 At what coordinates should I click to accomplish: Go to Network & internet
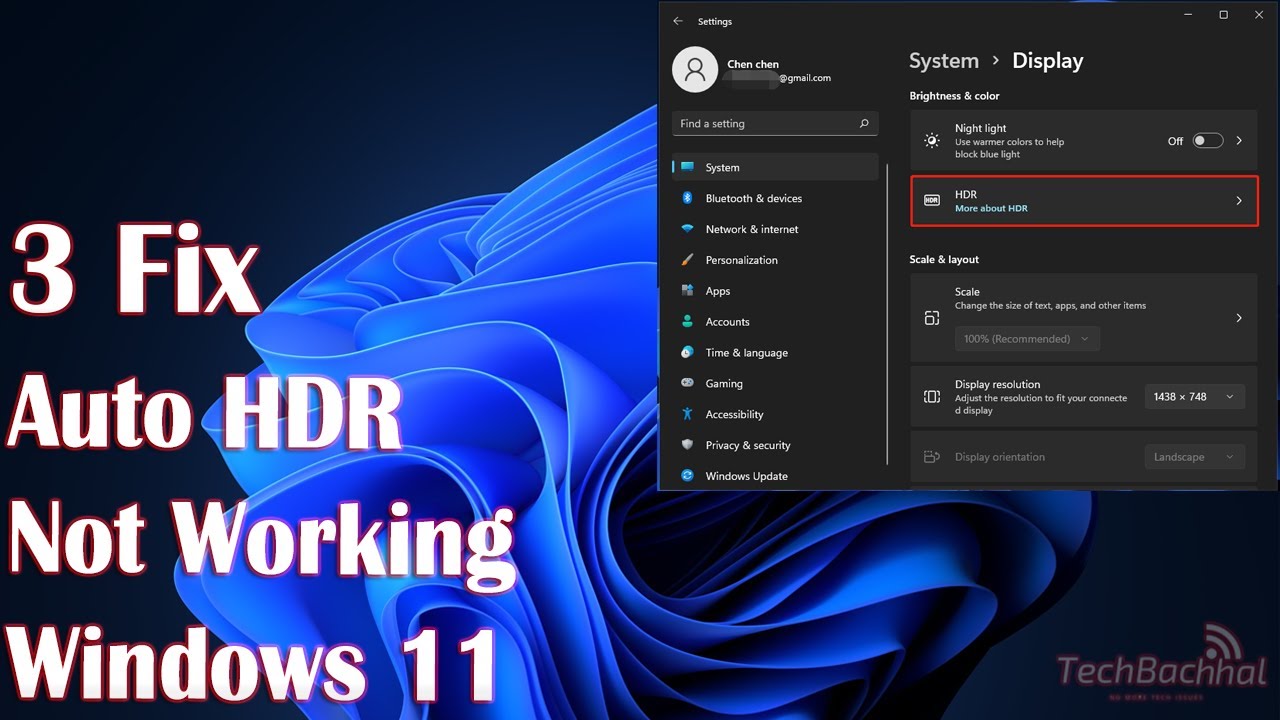(x=775, y=229)
